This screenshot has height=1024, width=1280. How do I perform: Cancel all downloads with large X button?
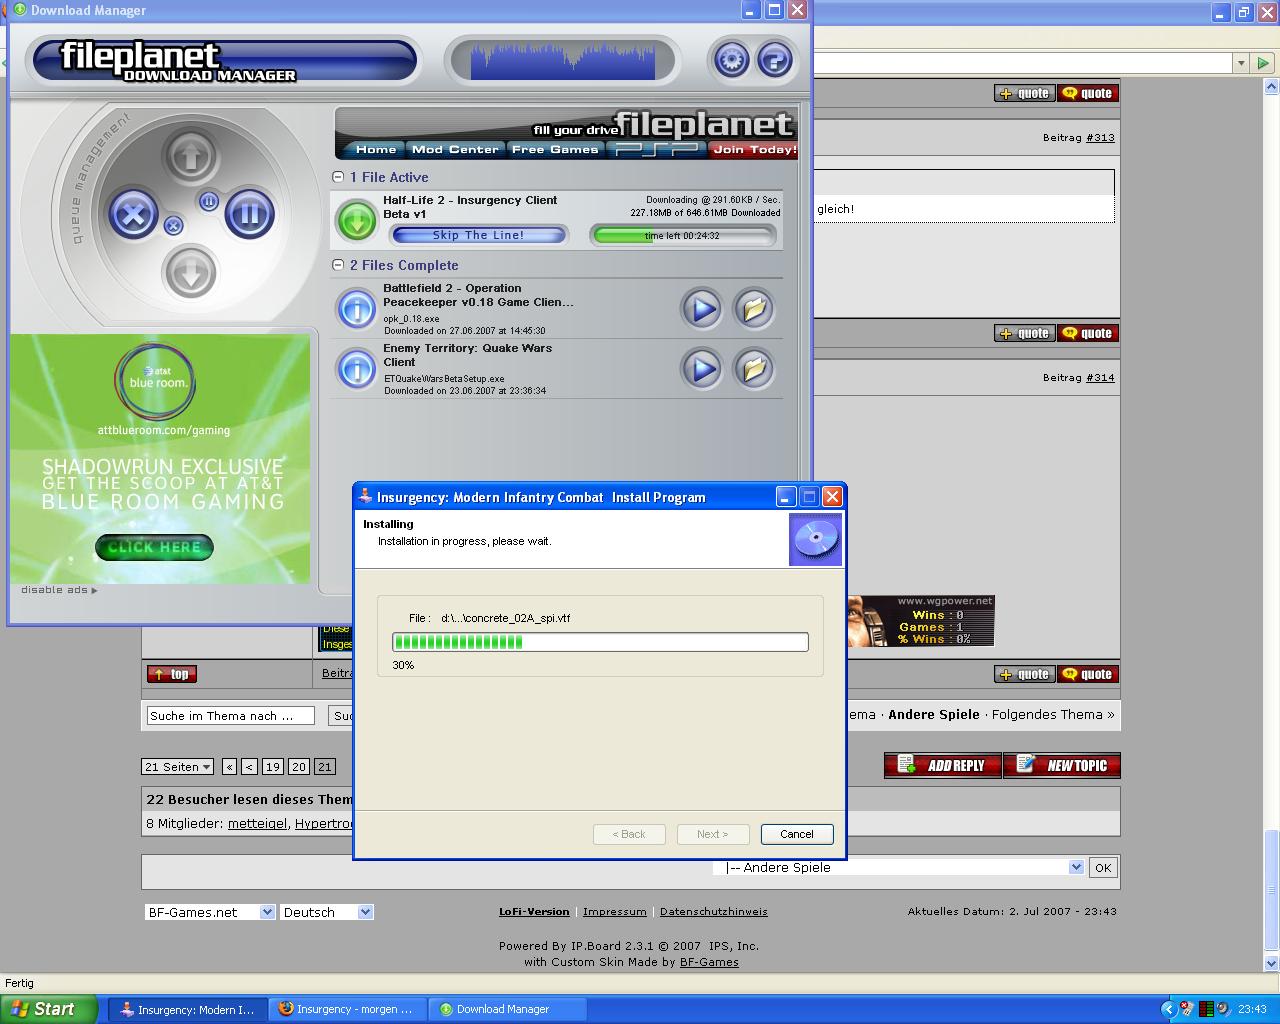133,213
